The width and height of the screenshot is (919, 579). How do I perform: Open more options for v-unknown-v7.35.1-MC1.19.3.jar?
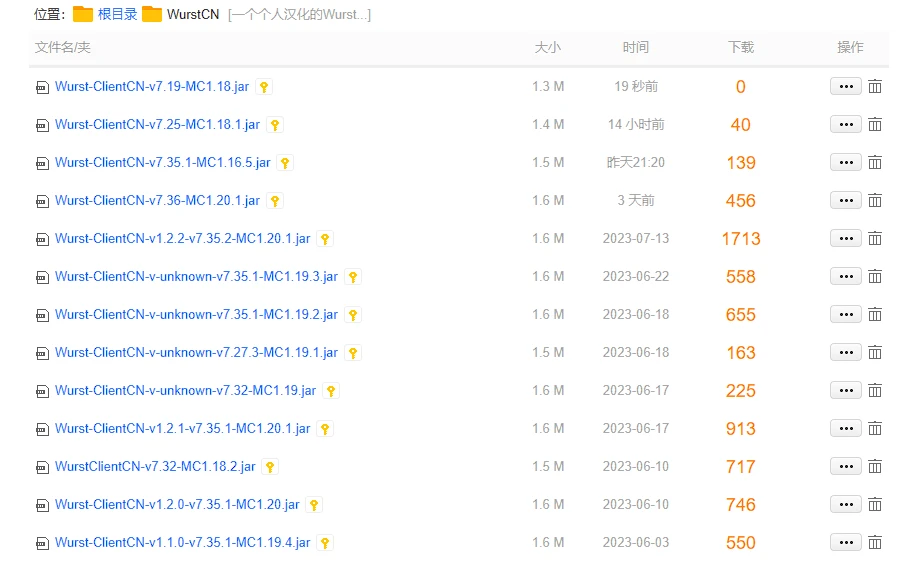coord(846,277)
